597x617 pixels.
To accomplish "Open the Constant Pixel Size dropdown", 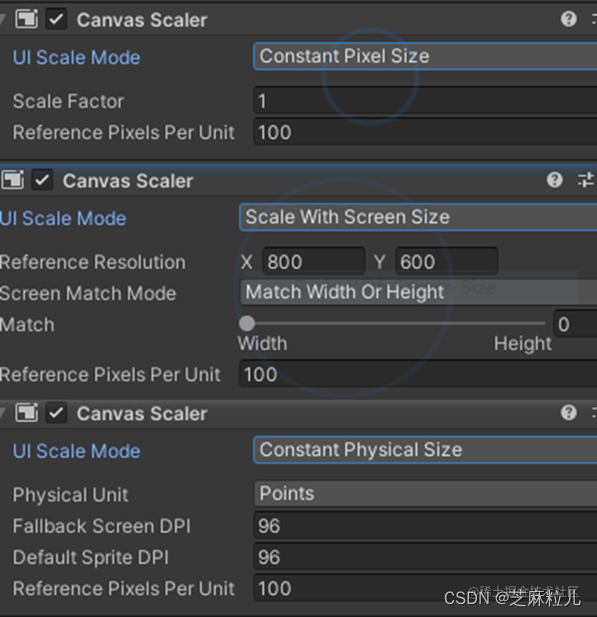I will click(425, 56).
